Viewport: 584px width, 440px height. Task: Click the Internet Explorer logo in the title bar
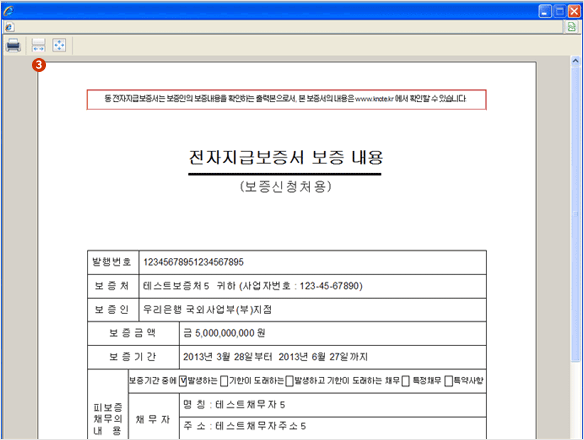click(8, 11)
